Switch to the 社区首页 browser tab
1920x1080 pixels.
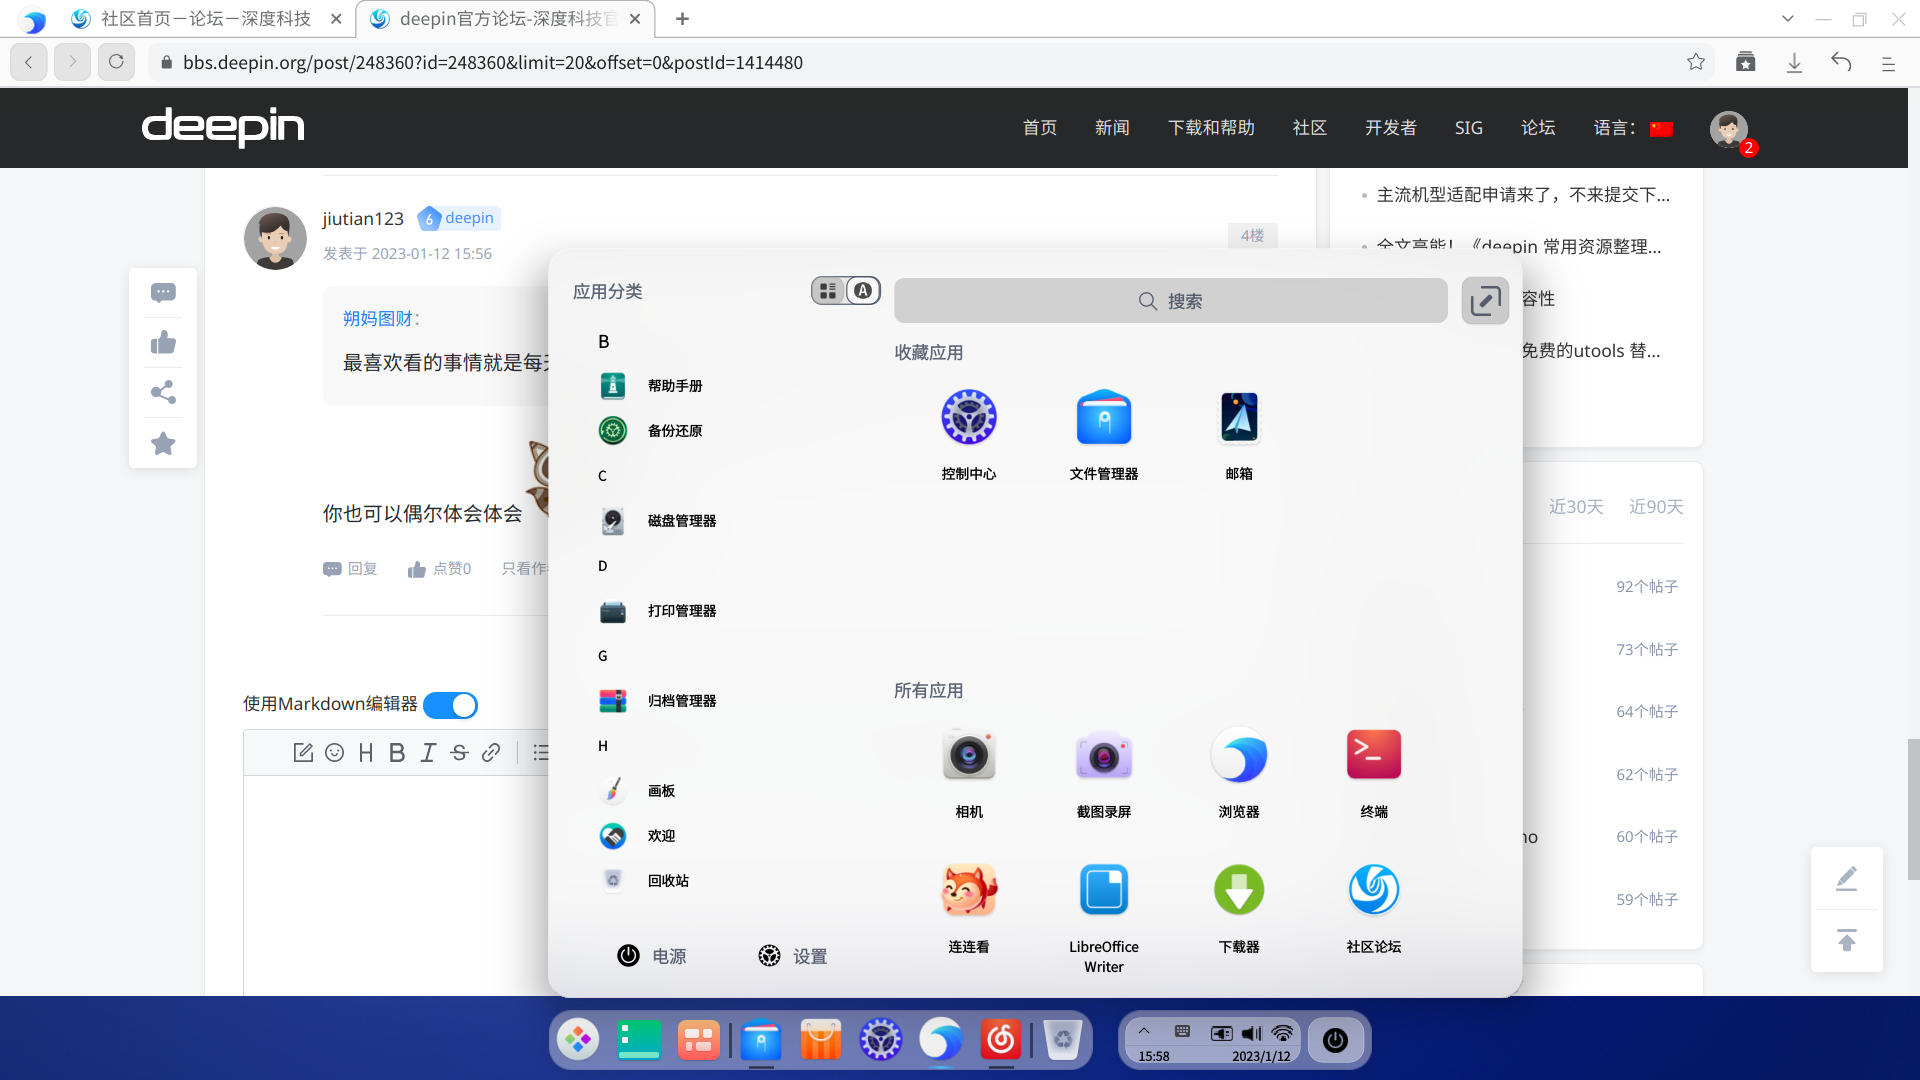click(x=205, y=19)
